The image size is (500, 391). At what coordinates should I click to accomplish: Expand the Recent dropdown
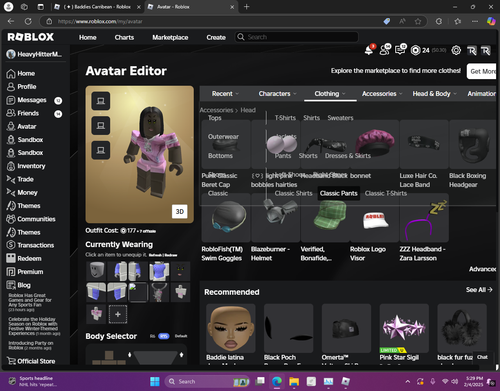(225, 94)
